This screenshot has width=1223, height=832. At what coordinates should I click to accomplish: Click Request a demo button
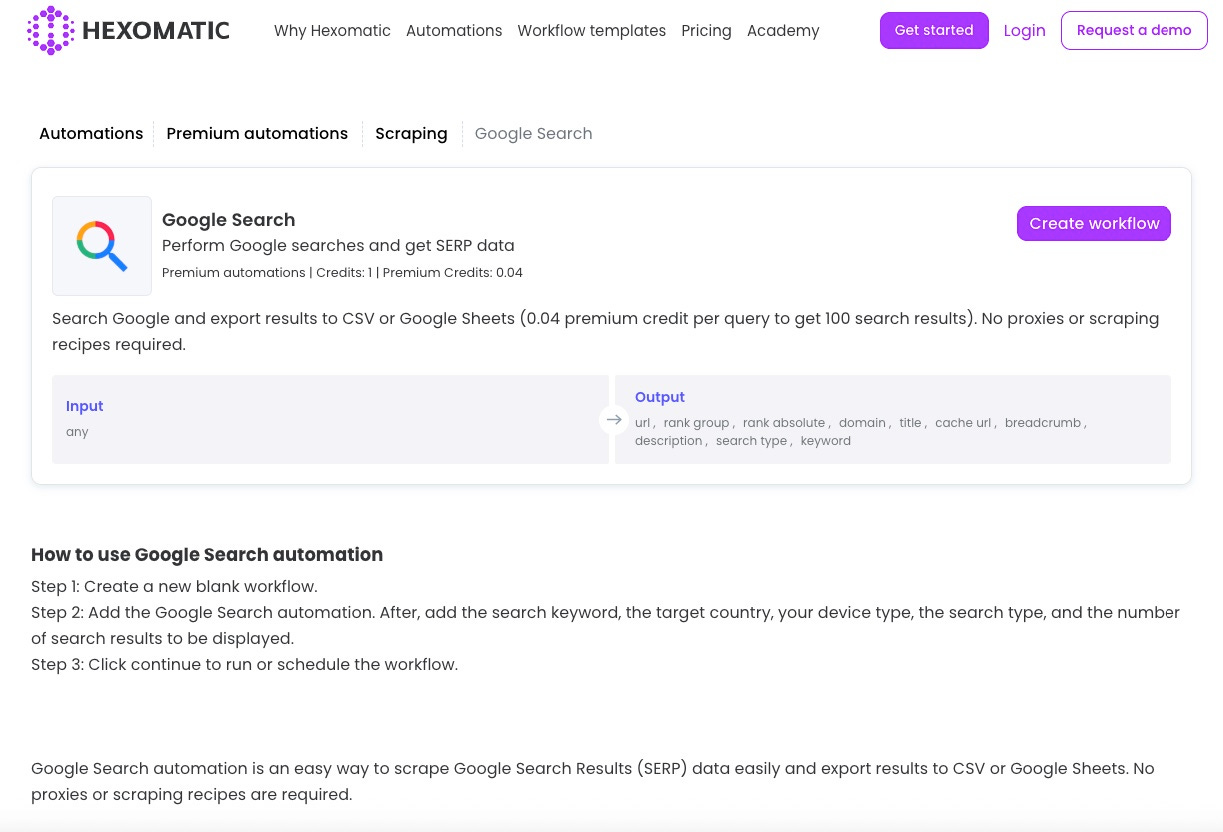[x=1134, y=30]
